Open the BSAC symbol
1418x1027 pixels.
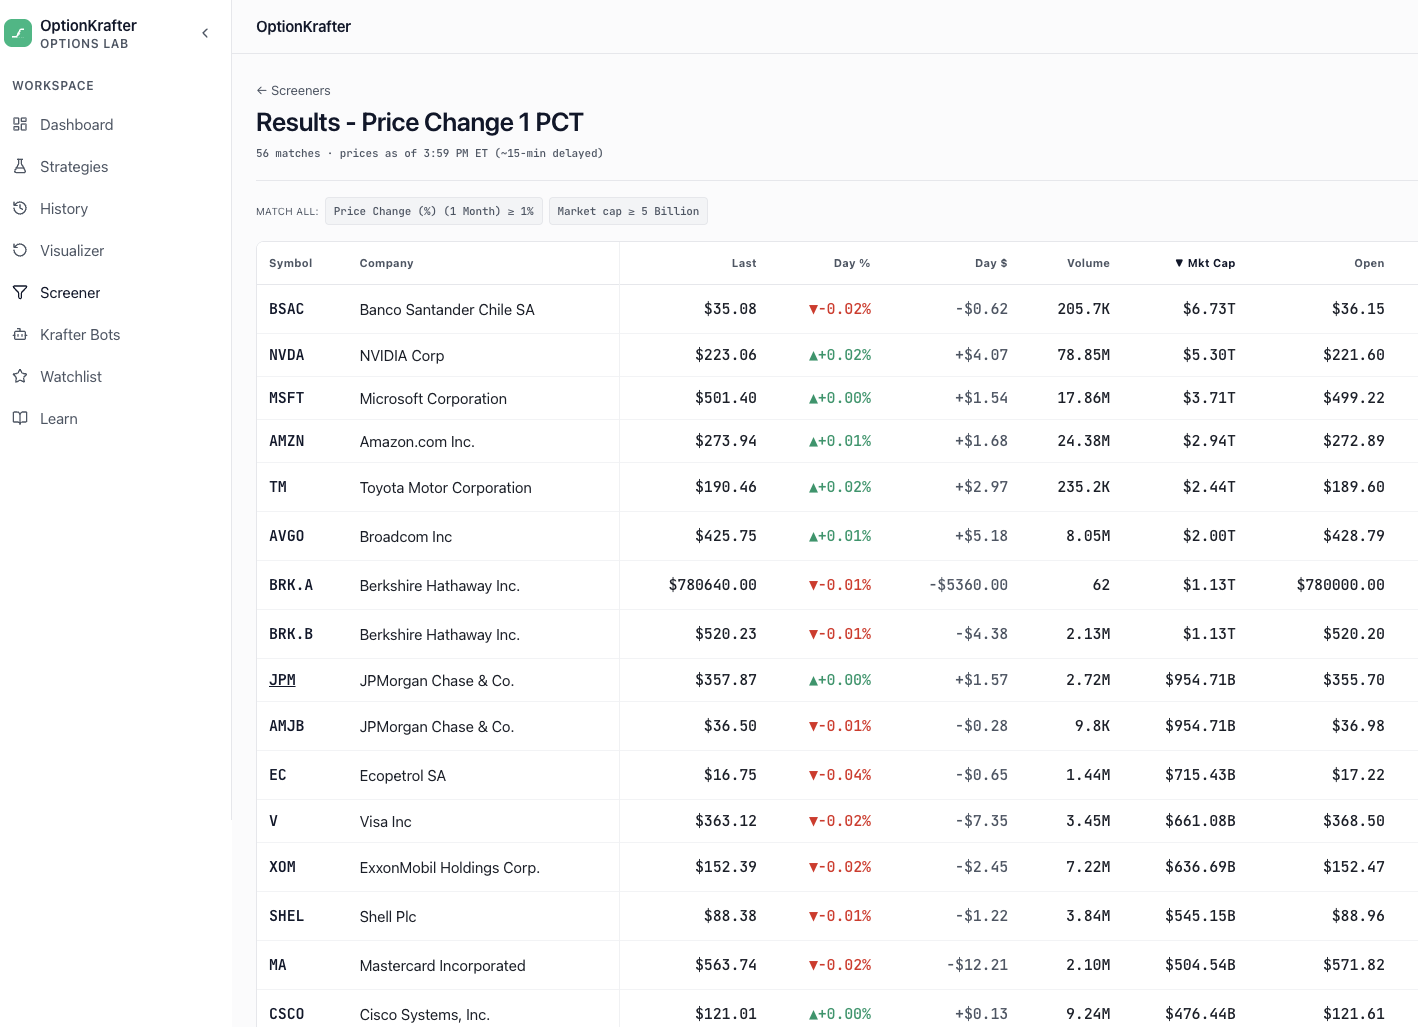click(x=286, y=309)
